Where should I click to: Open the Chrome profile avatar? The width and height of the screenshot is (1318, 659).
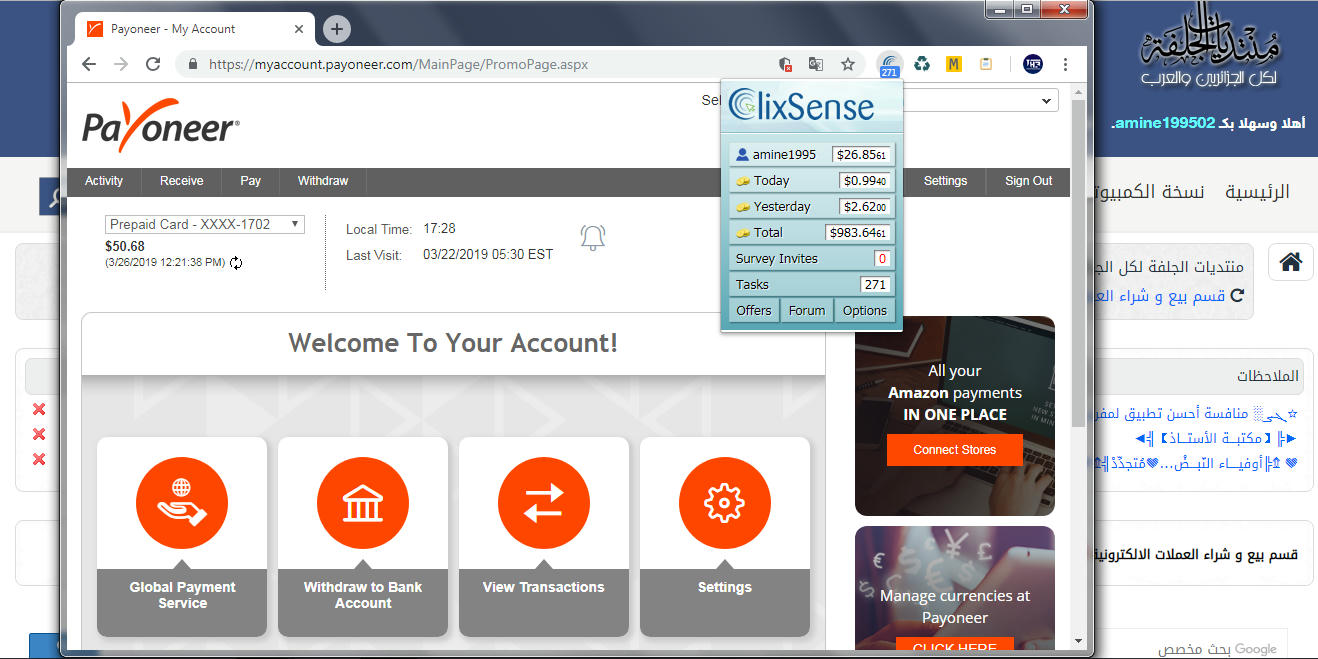pos(1033,64)
